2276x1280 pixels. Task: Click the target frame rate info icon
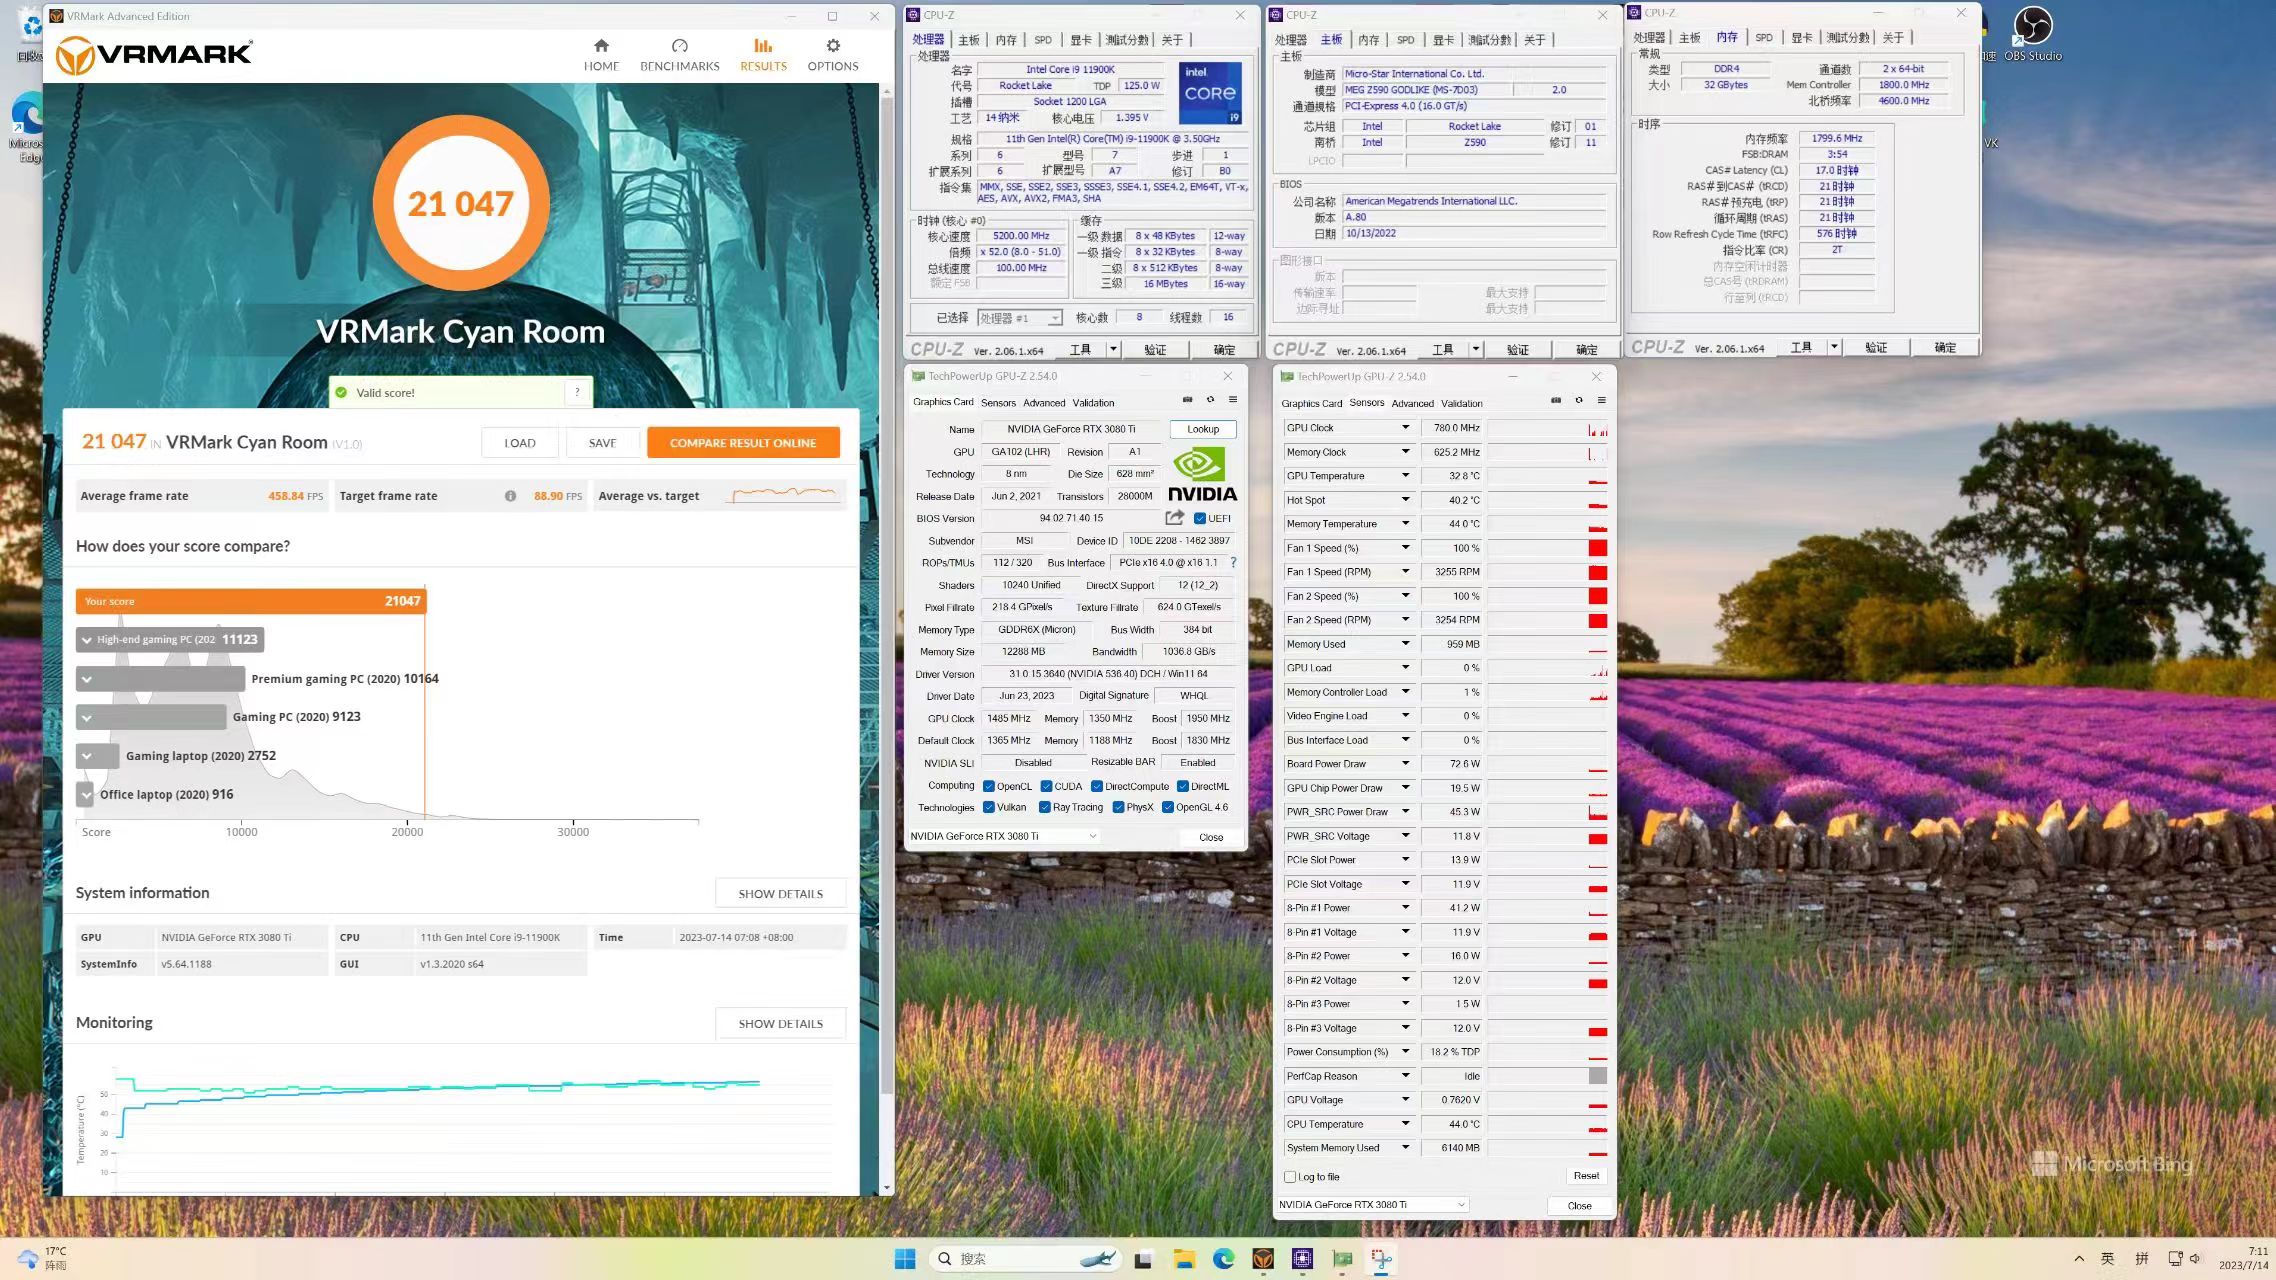[510, 496]
